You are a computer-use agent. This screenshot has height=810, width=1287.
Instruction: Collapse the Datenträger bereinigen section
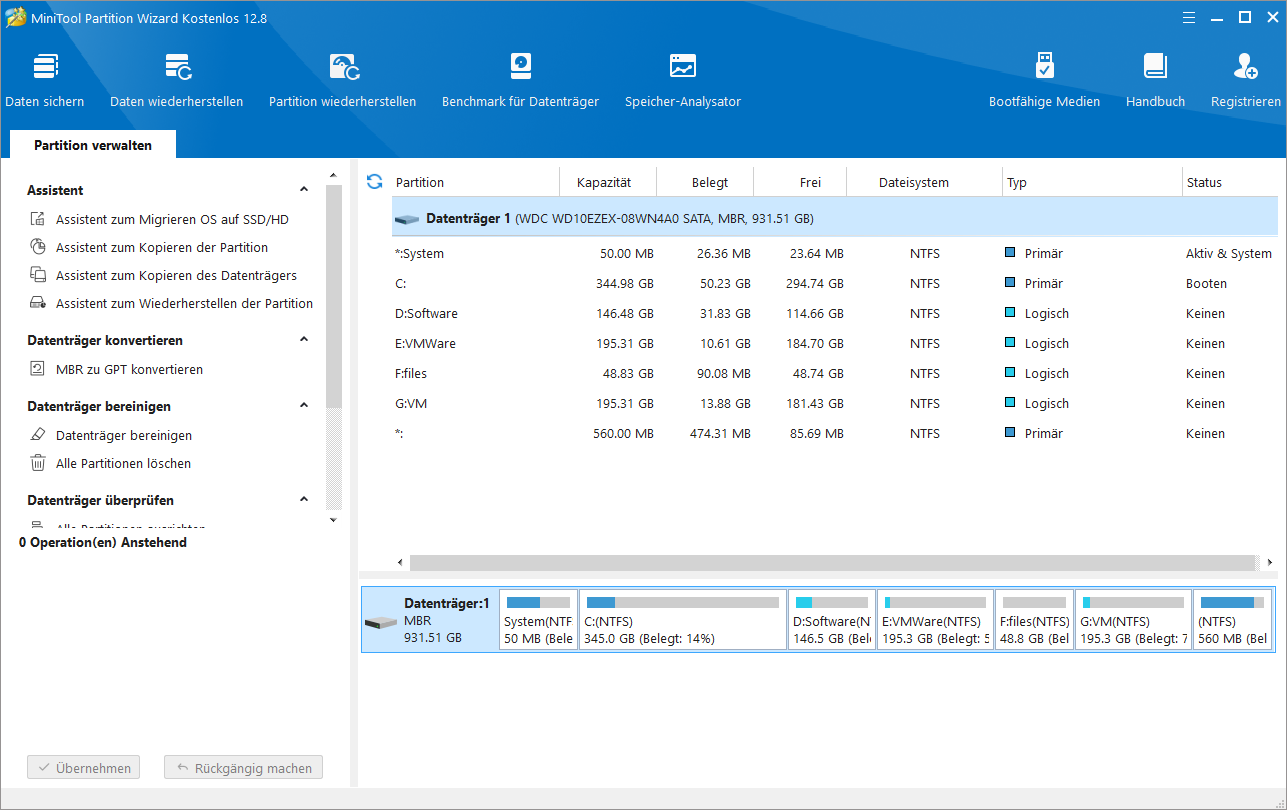[x=305, y=406]
